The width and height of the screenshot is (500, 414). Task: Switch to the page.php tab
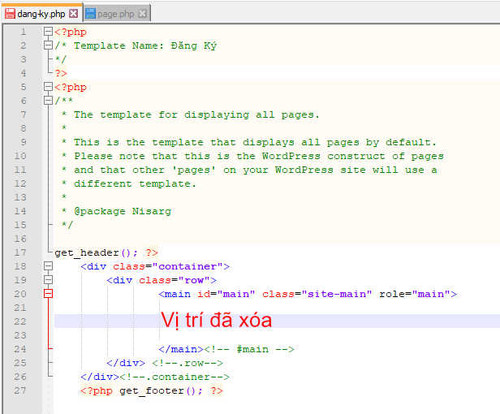pos(116,14)
